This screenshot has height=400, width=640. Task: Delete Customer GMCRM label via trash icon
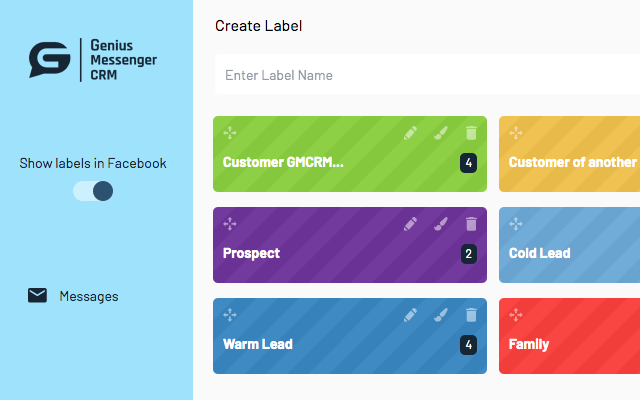[471, 133]
